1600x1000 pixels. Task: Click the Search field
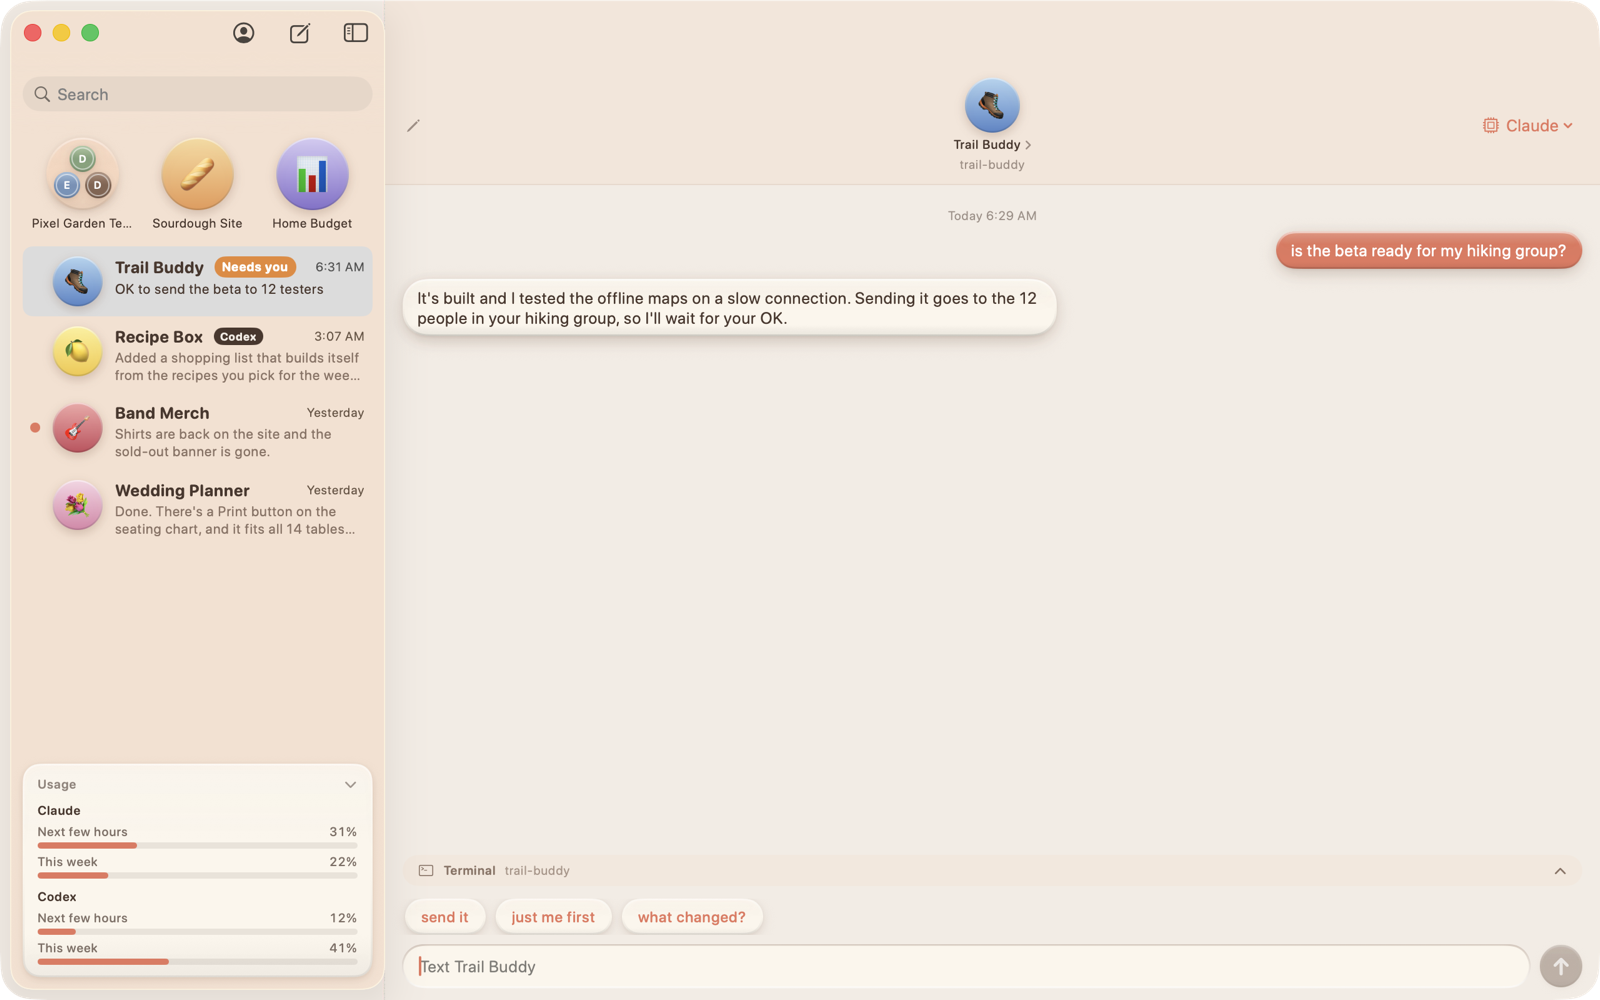(x=197, y=94)
